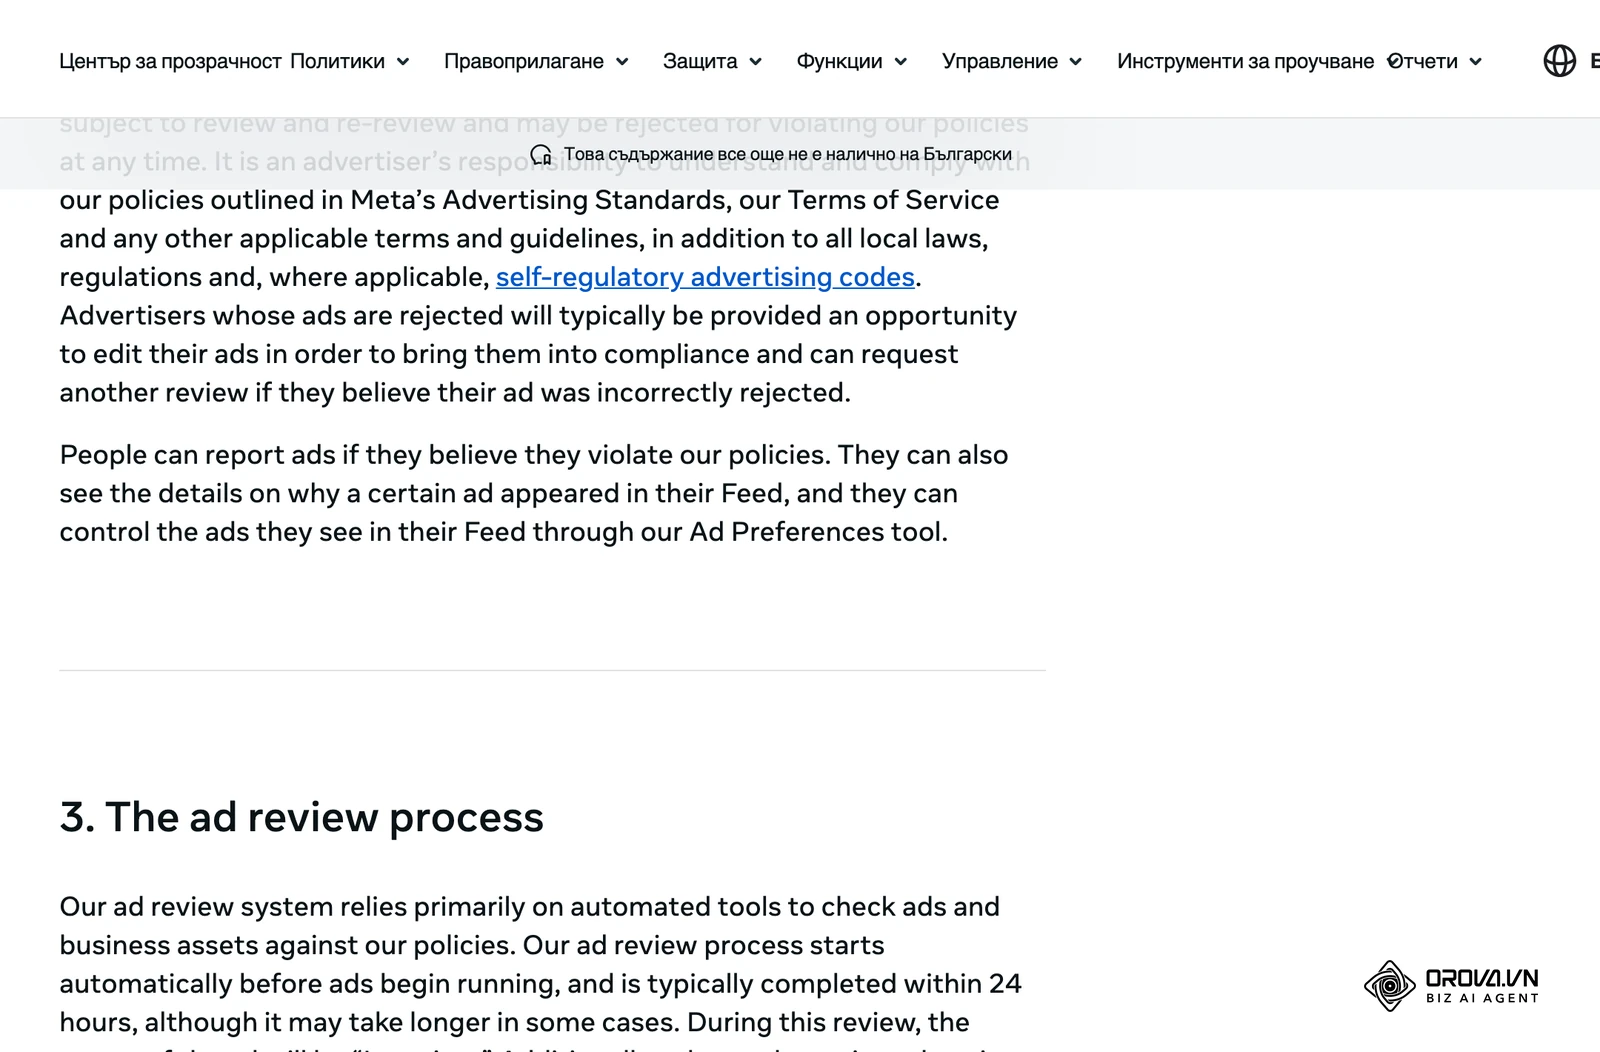Expand the Отчети menu chevron
Viewport: 1600px width, 1052px height.
click(x=1475, y=62)
